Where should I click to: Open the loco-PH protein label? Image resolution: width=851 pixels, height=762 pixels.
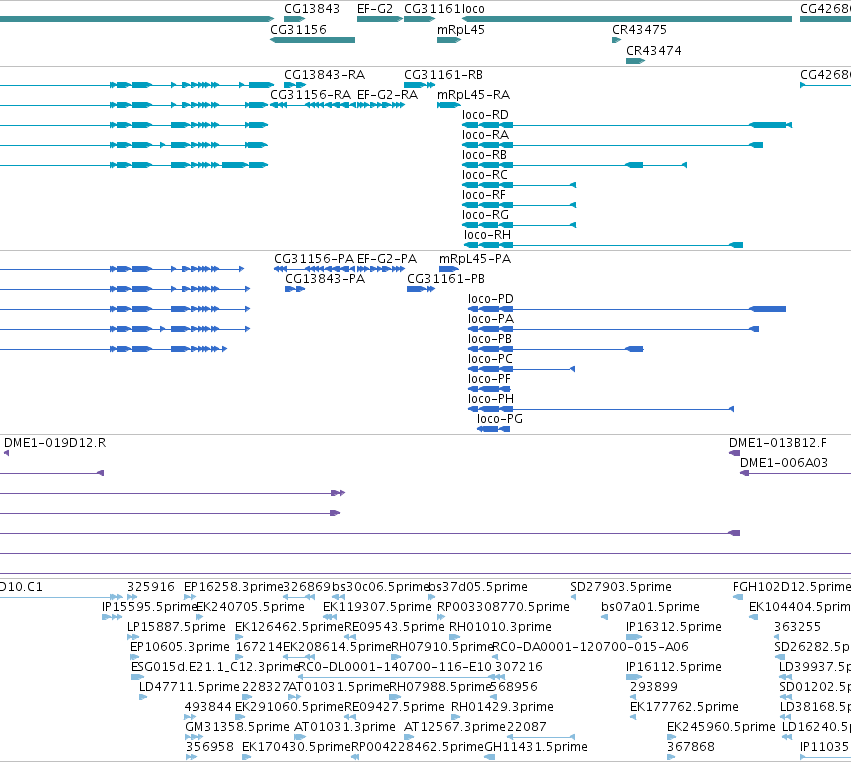click(491, 399)
